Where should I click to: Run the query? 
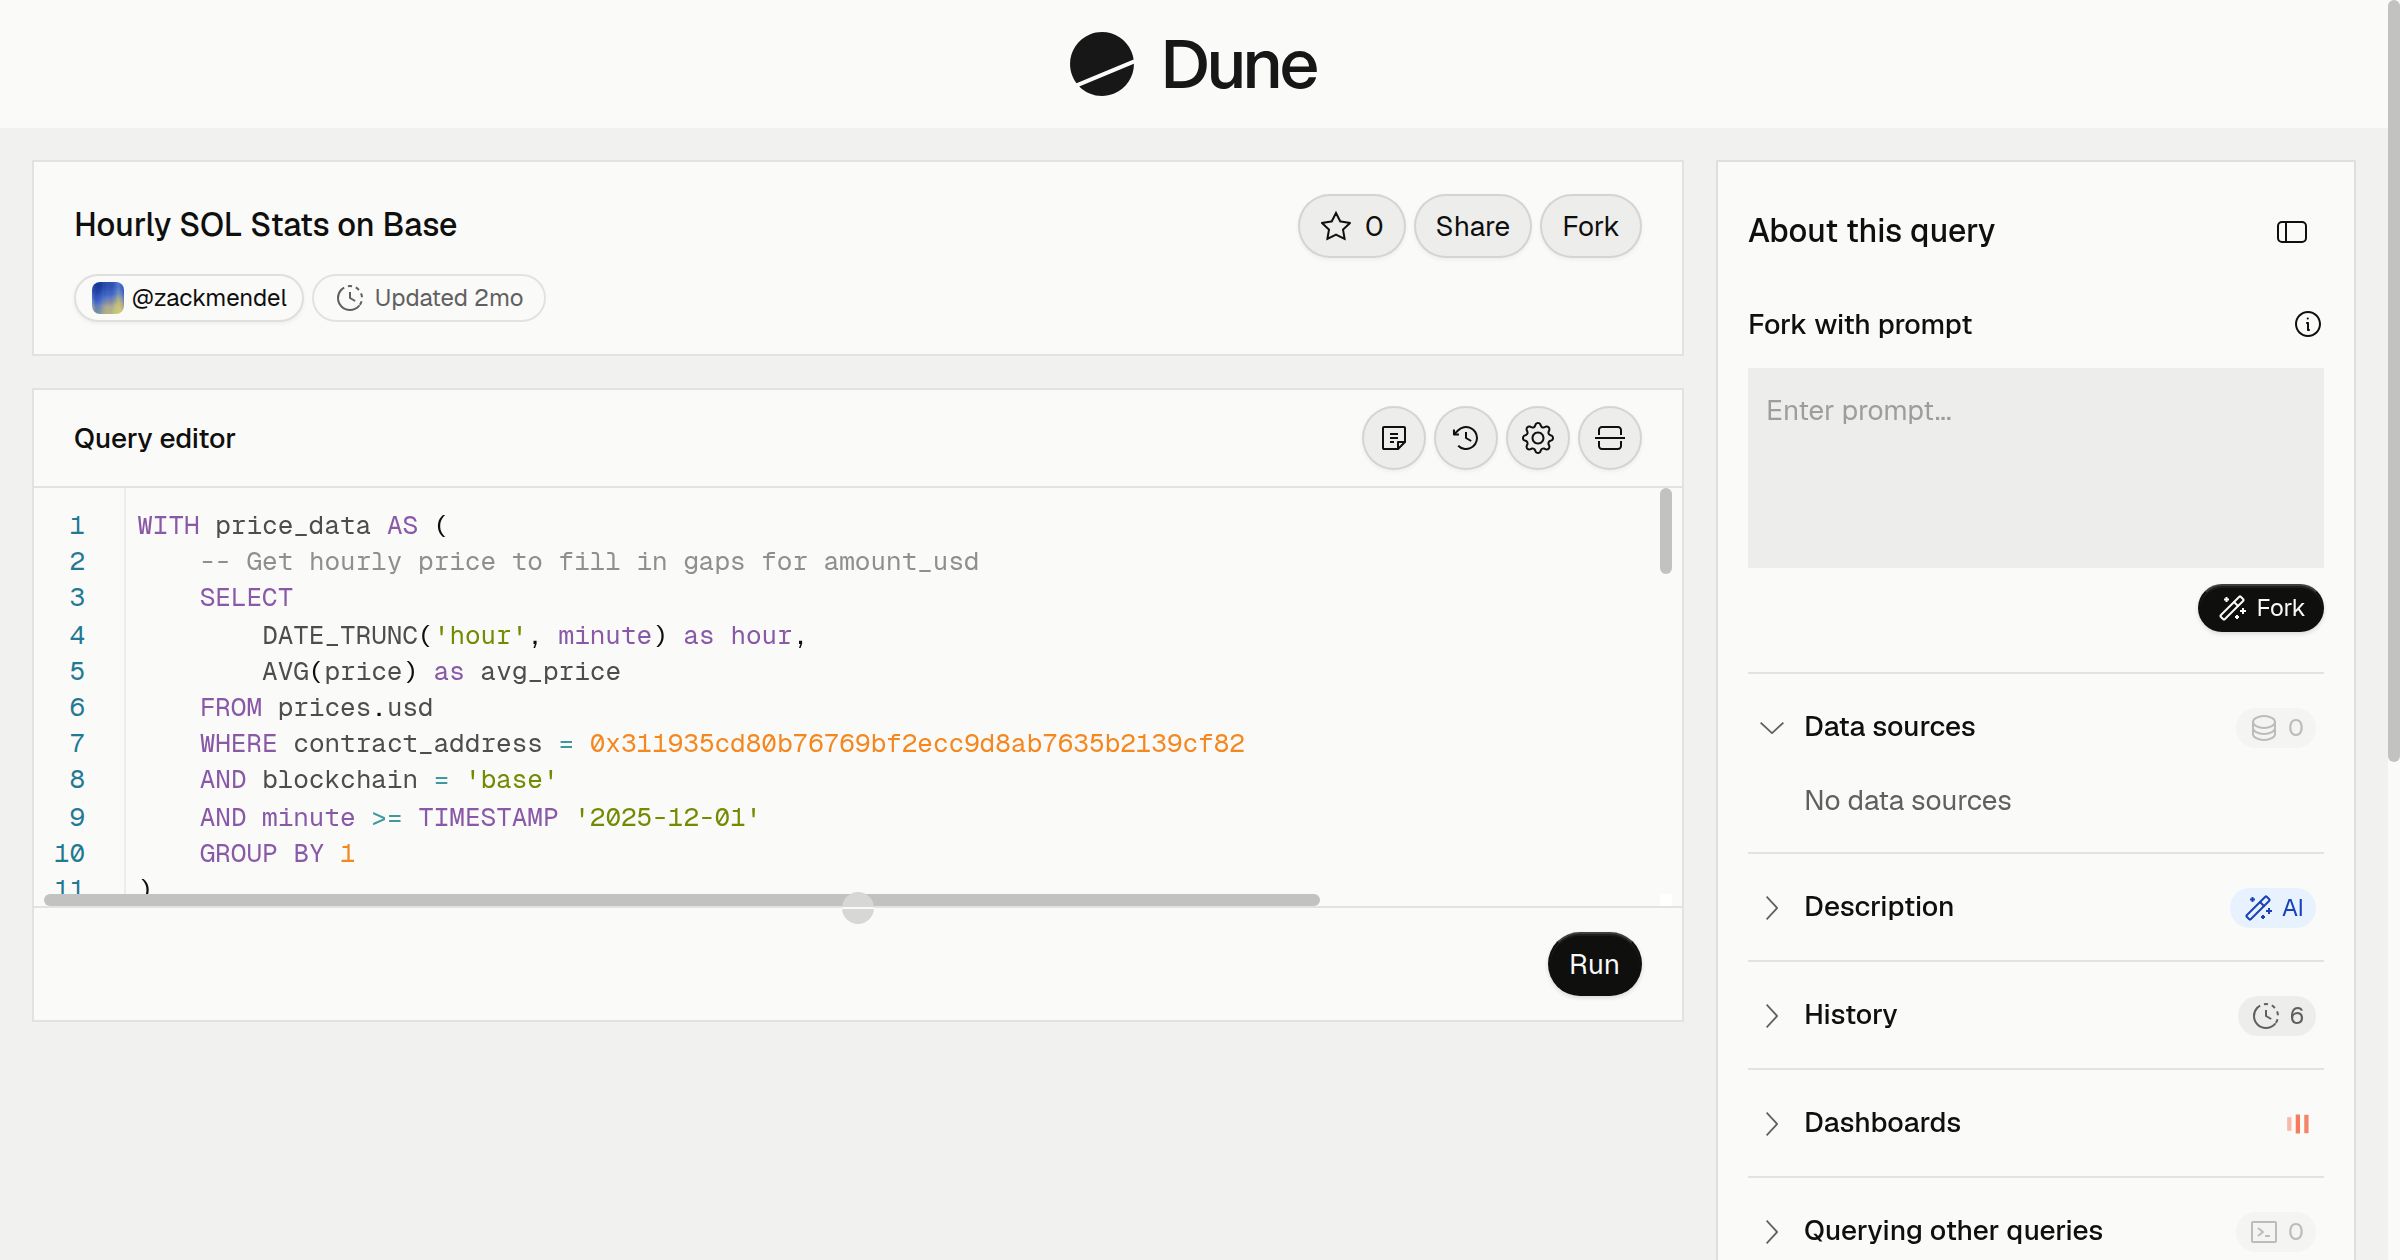click(x=1594, y=964)
